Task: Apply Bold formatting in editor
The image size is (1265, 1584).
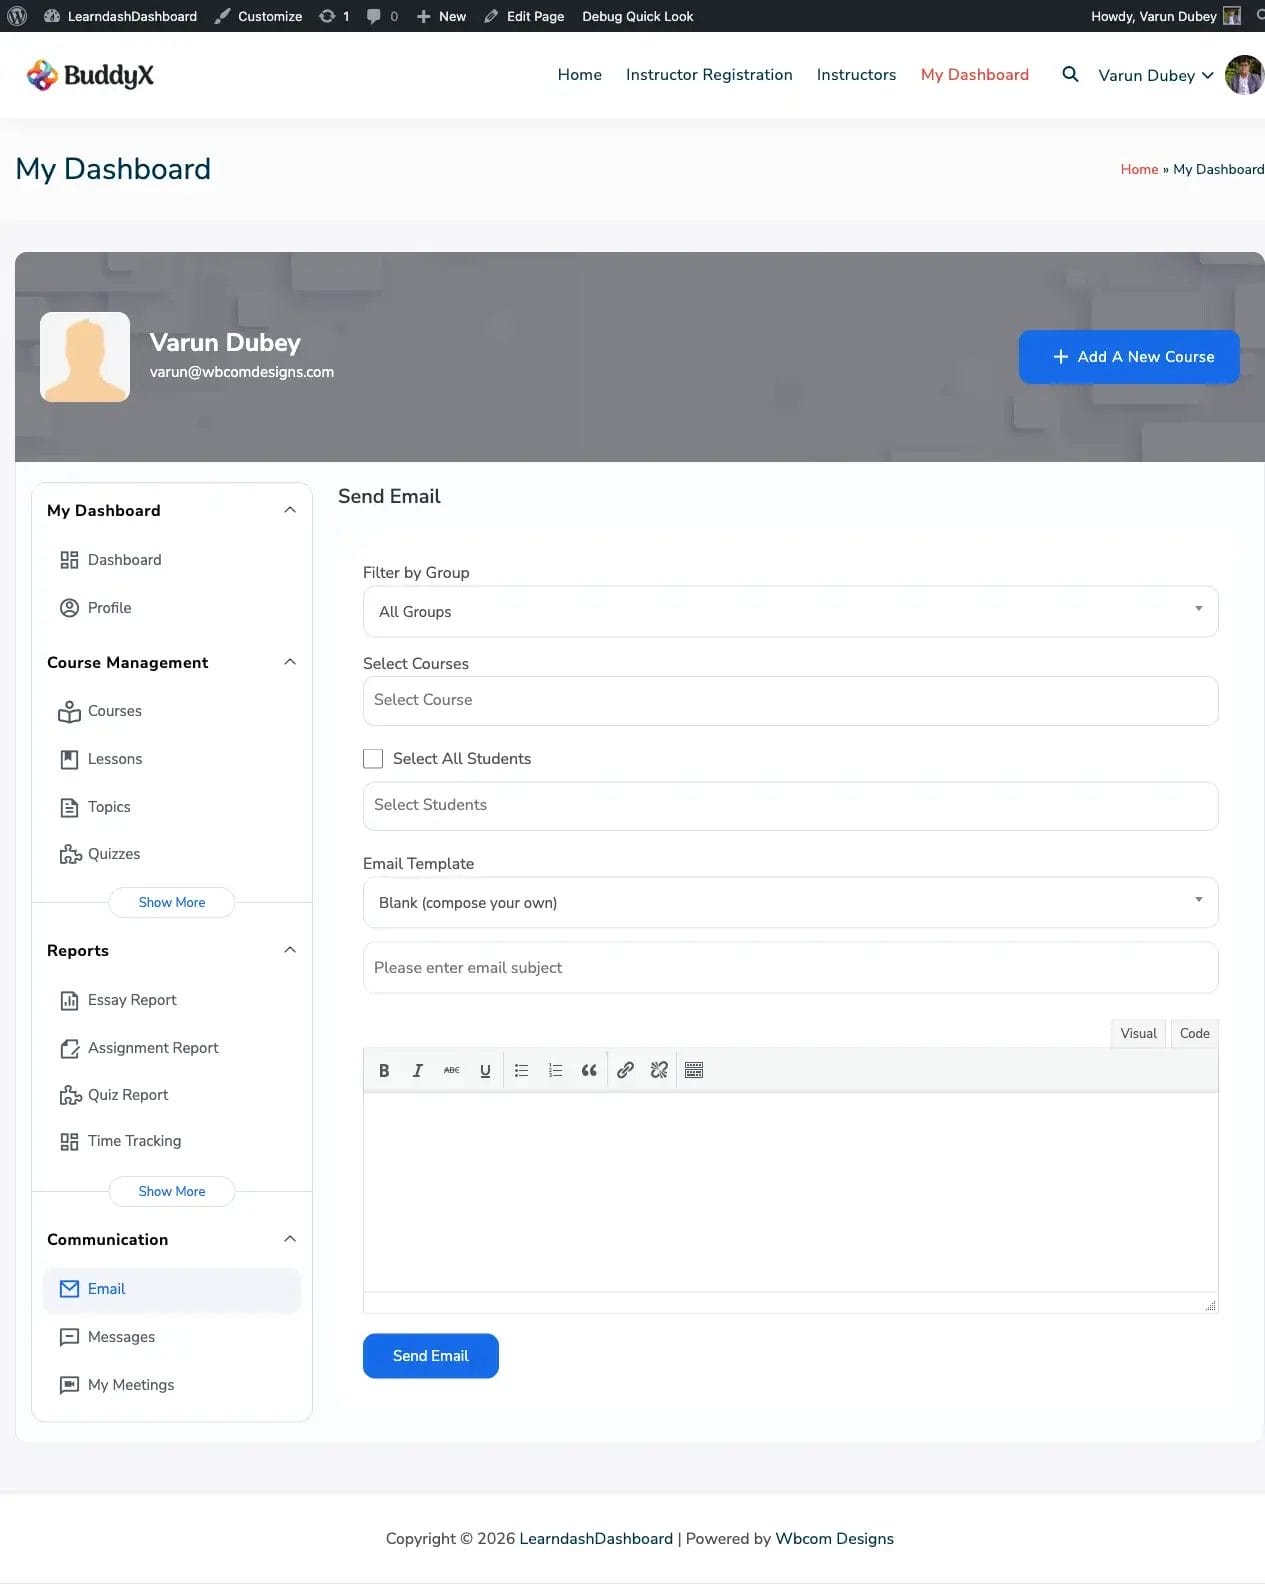Action: 384,1070
